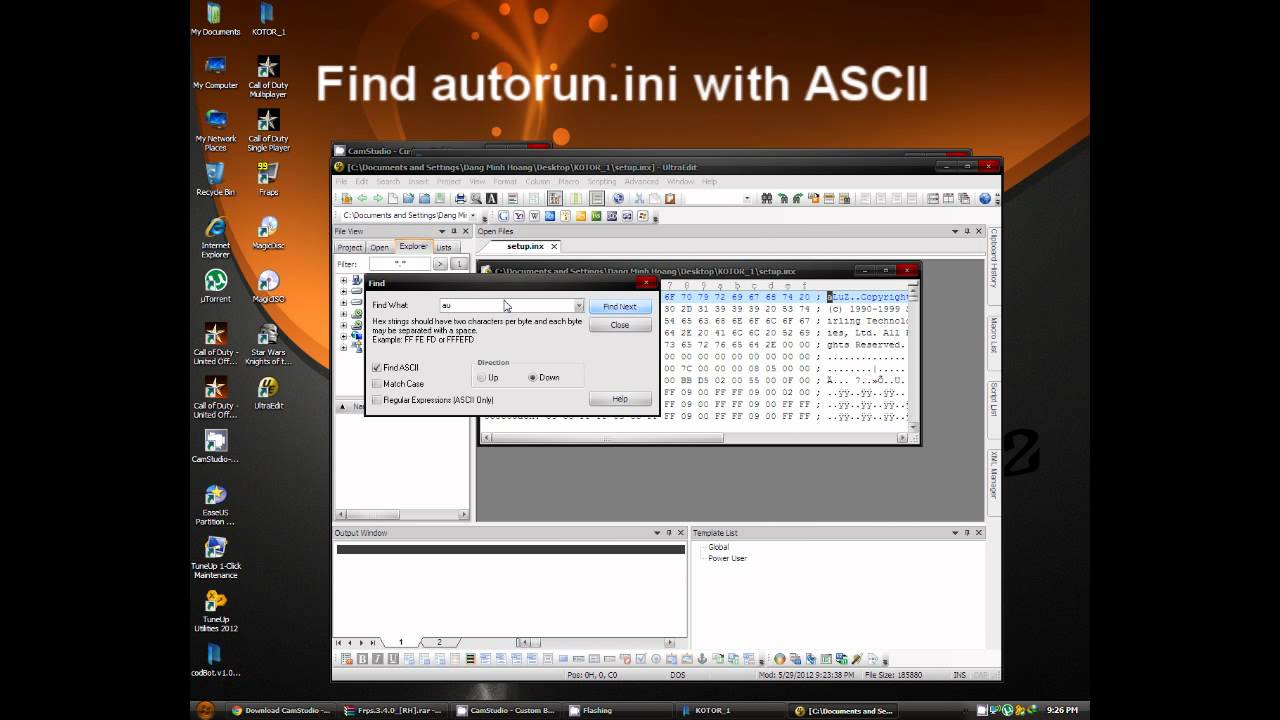This screenshot has height=720, width=1280.
Task: Click the Cut scissors toolbar icon
Action: pos(640,198)
